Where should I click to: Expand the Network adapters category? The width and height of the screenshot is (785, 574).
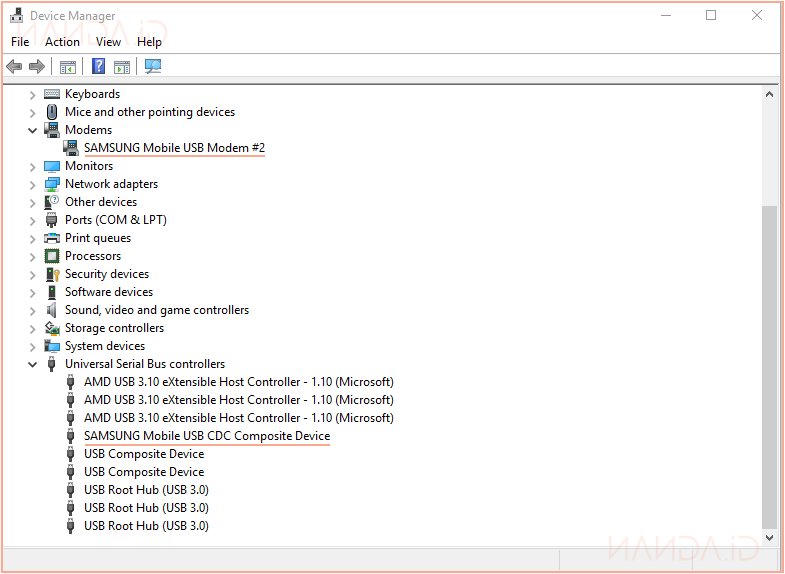point(32,184)
